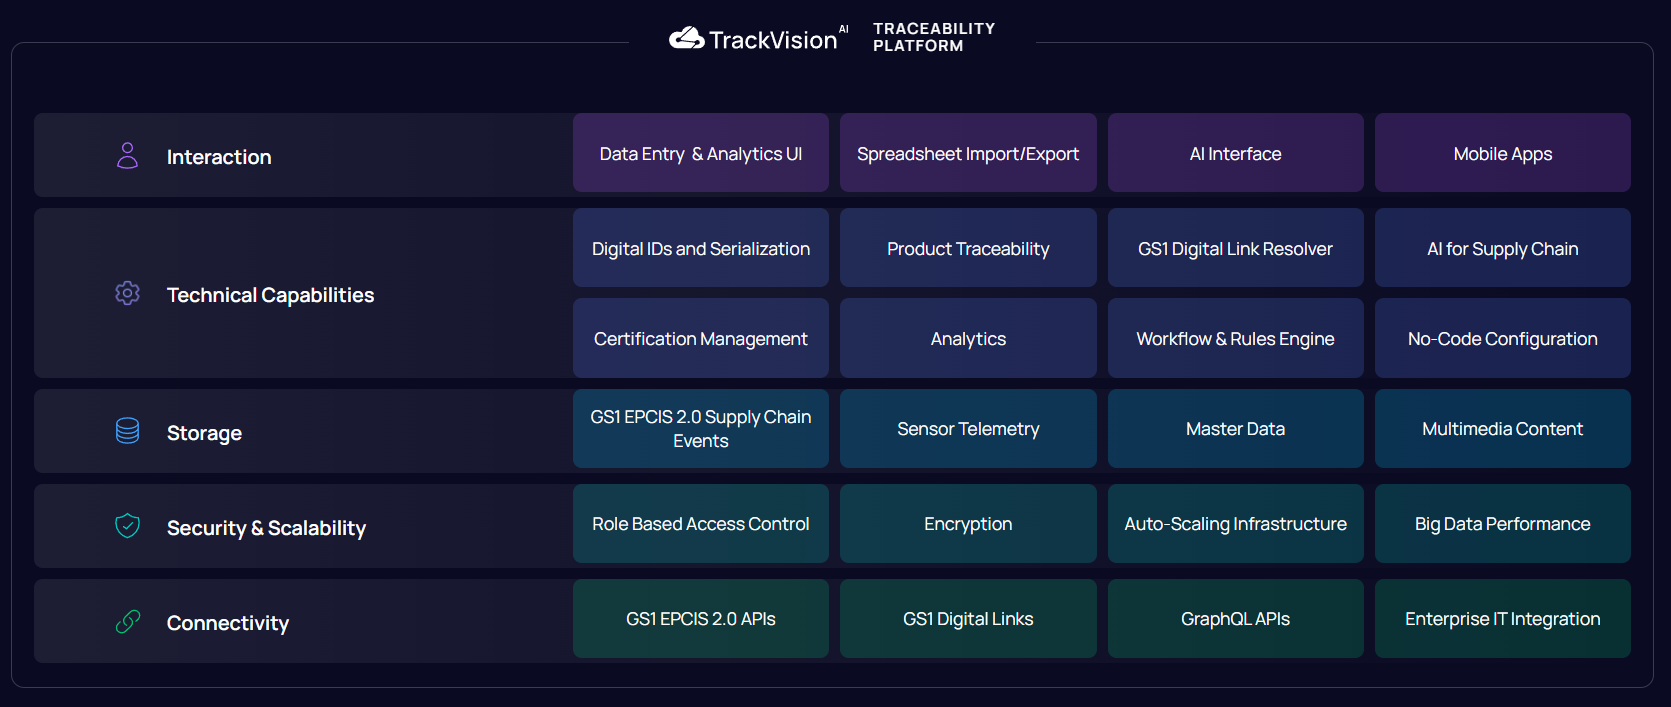Select the Spreadsheet Import/Export tile
This screenshot has width=1671, height=707.
click(967, 153)
